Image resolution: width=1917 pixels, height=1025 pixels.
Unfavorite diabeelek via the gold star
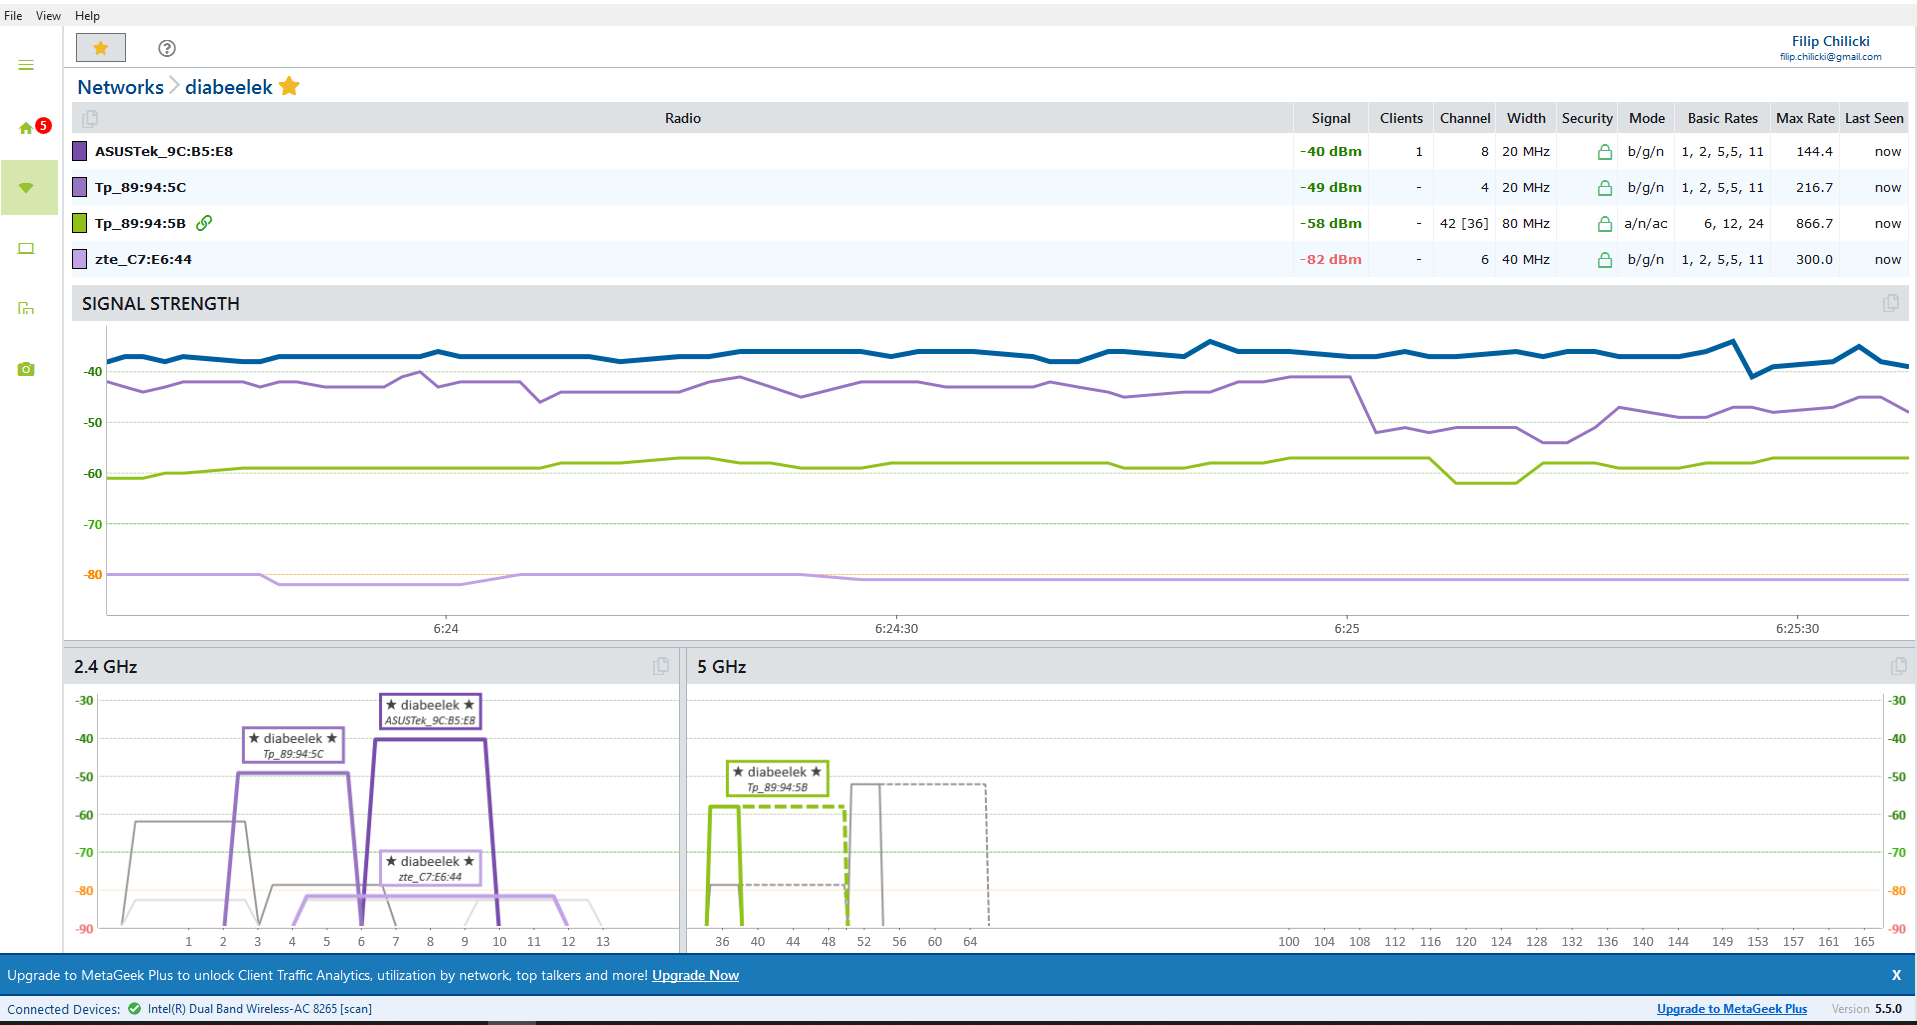[290, 86]
